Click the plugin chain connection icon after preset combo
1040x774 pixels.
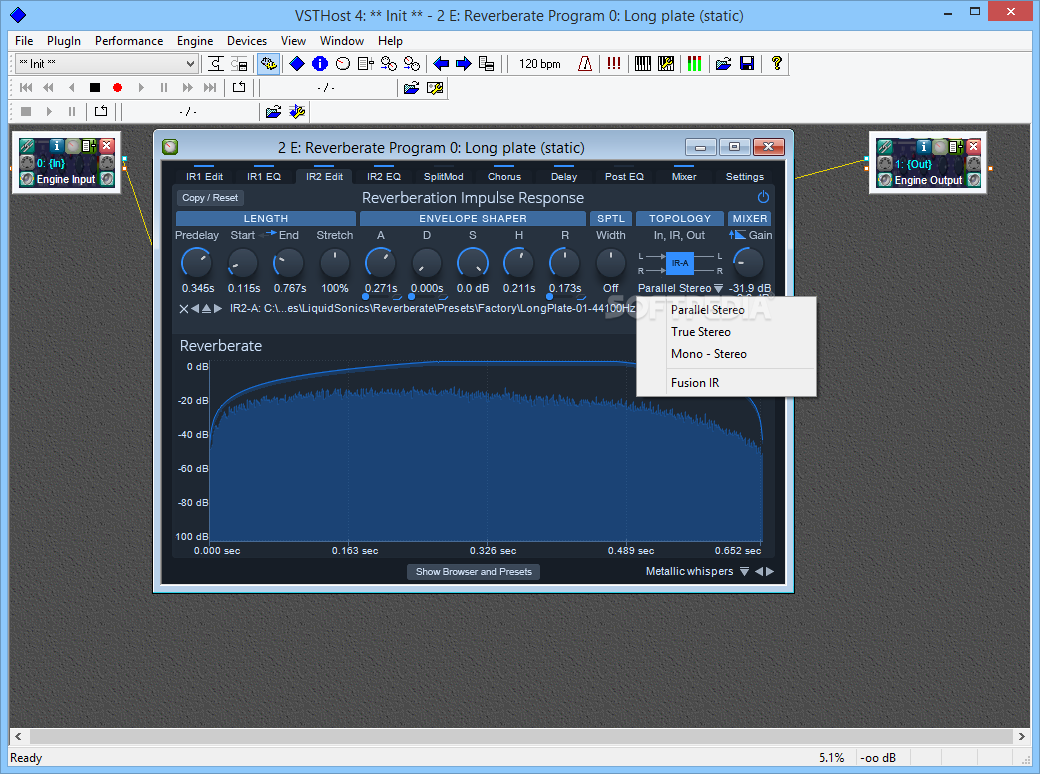(x=216, y=64)
